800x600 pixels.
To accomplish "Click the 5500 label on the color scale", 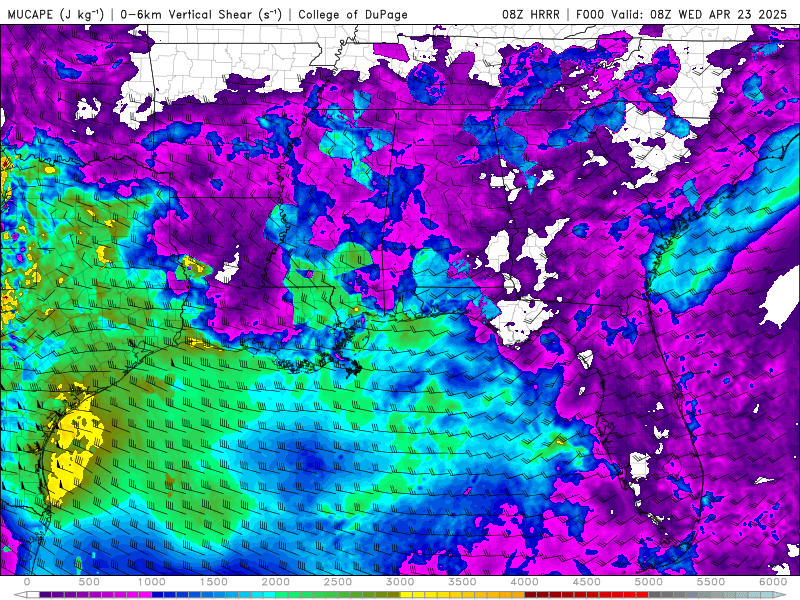I will 711,582.
